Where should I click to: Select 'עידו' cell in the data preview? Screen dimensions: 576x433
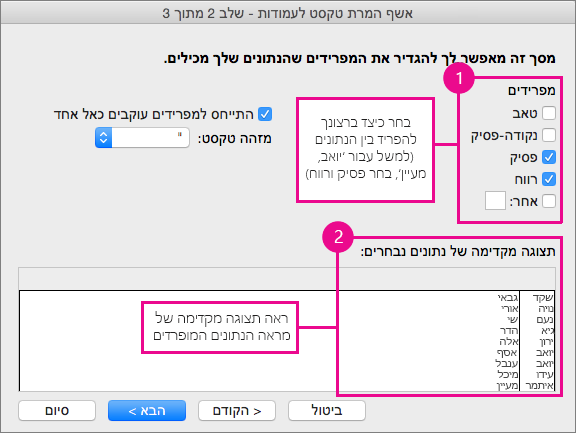pos(544,375)
